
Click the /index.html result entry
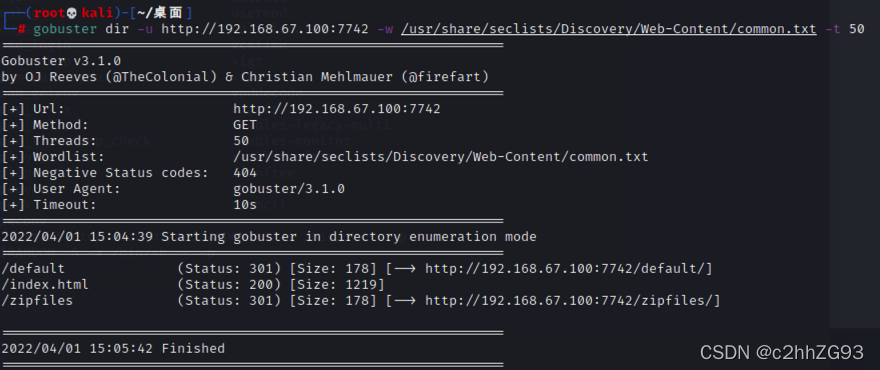(45, 285)
